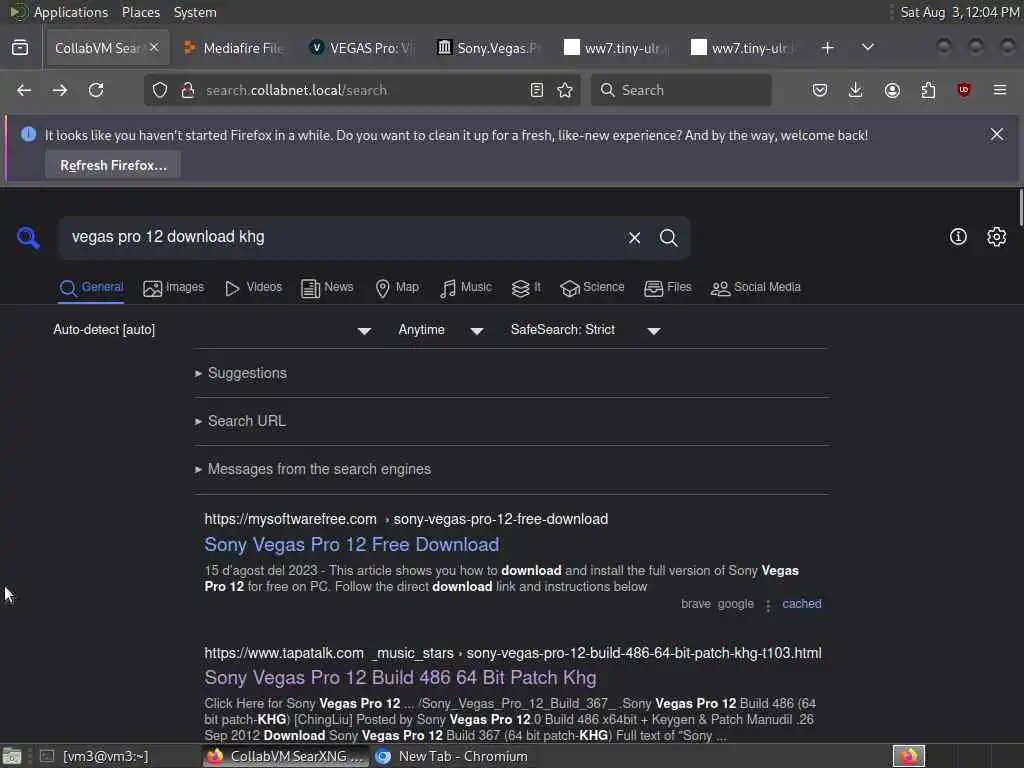The width and height of the screenshot is (1024, 768).
Task: Switch to the Sony.Vegas.P tab
Action: pyautogui.click(x=488, y=48)
